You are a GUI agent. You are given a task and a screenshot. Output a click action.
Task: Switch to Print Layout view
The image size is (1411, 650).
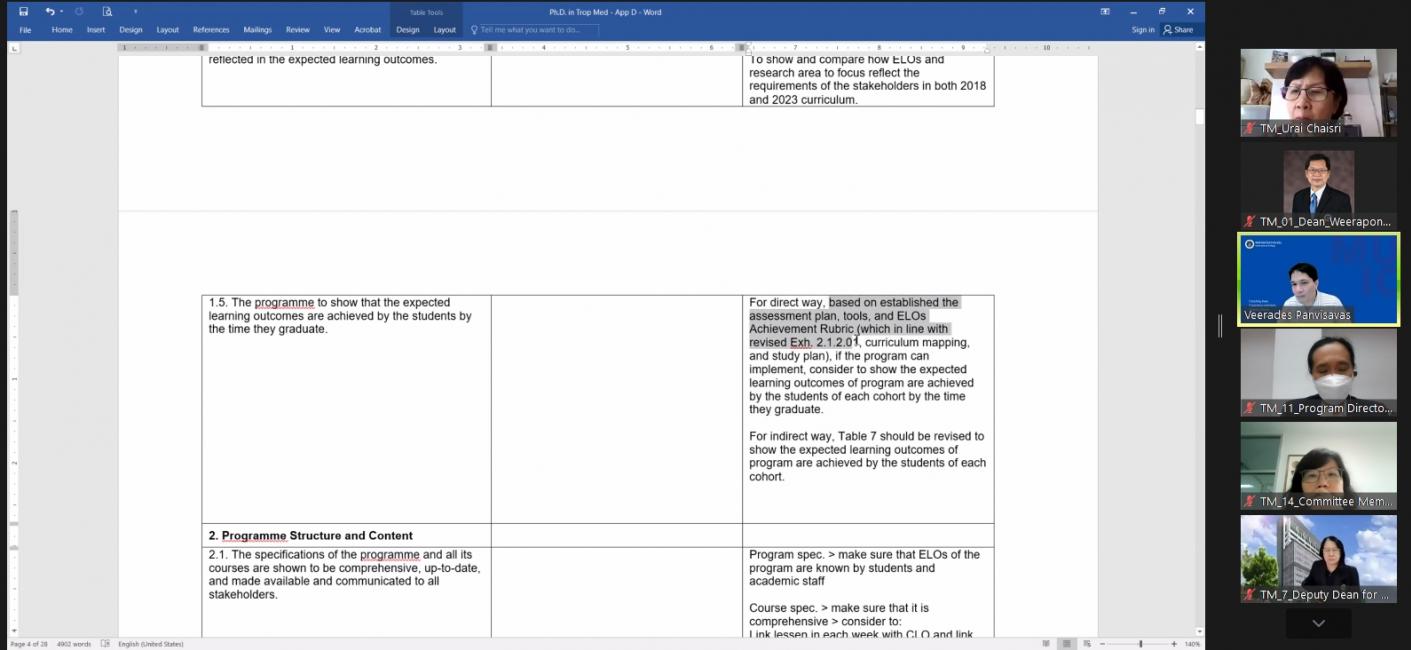(1067, 644)
